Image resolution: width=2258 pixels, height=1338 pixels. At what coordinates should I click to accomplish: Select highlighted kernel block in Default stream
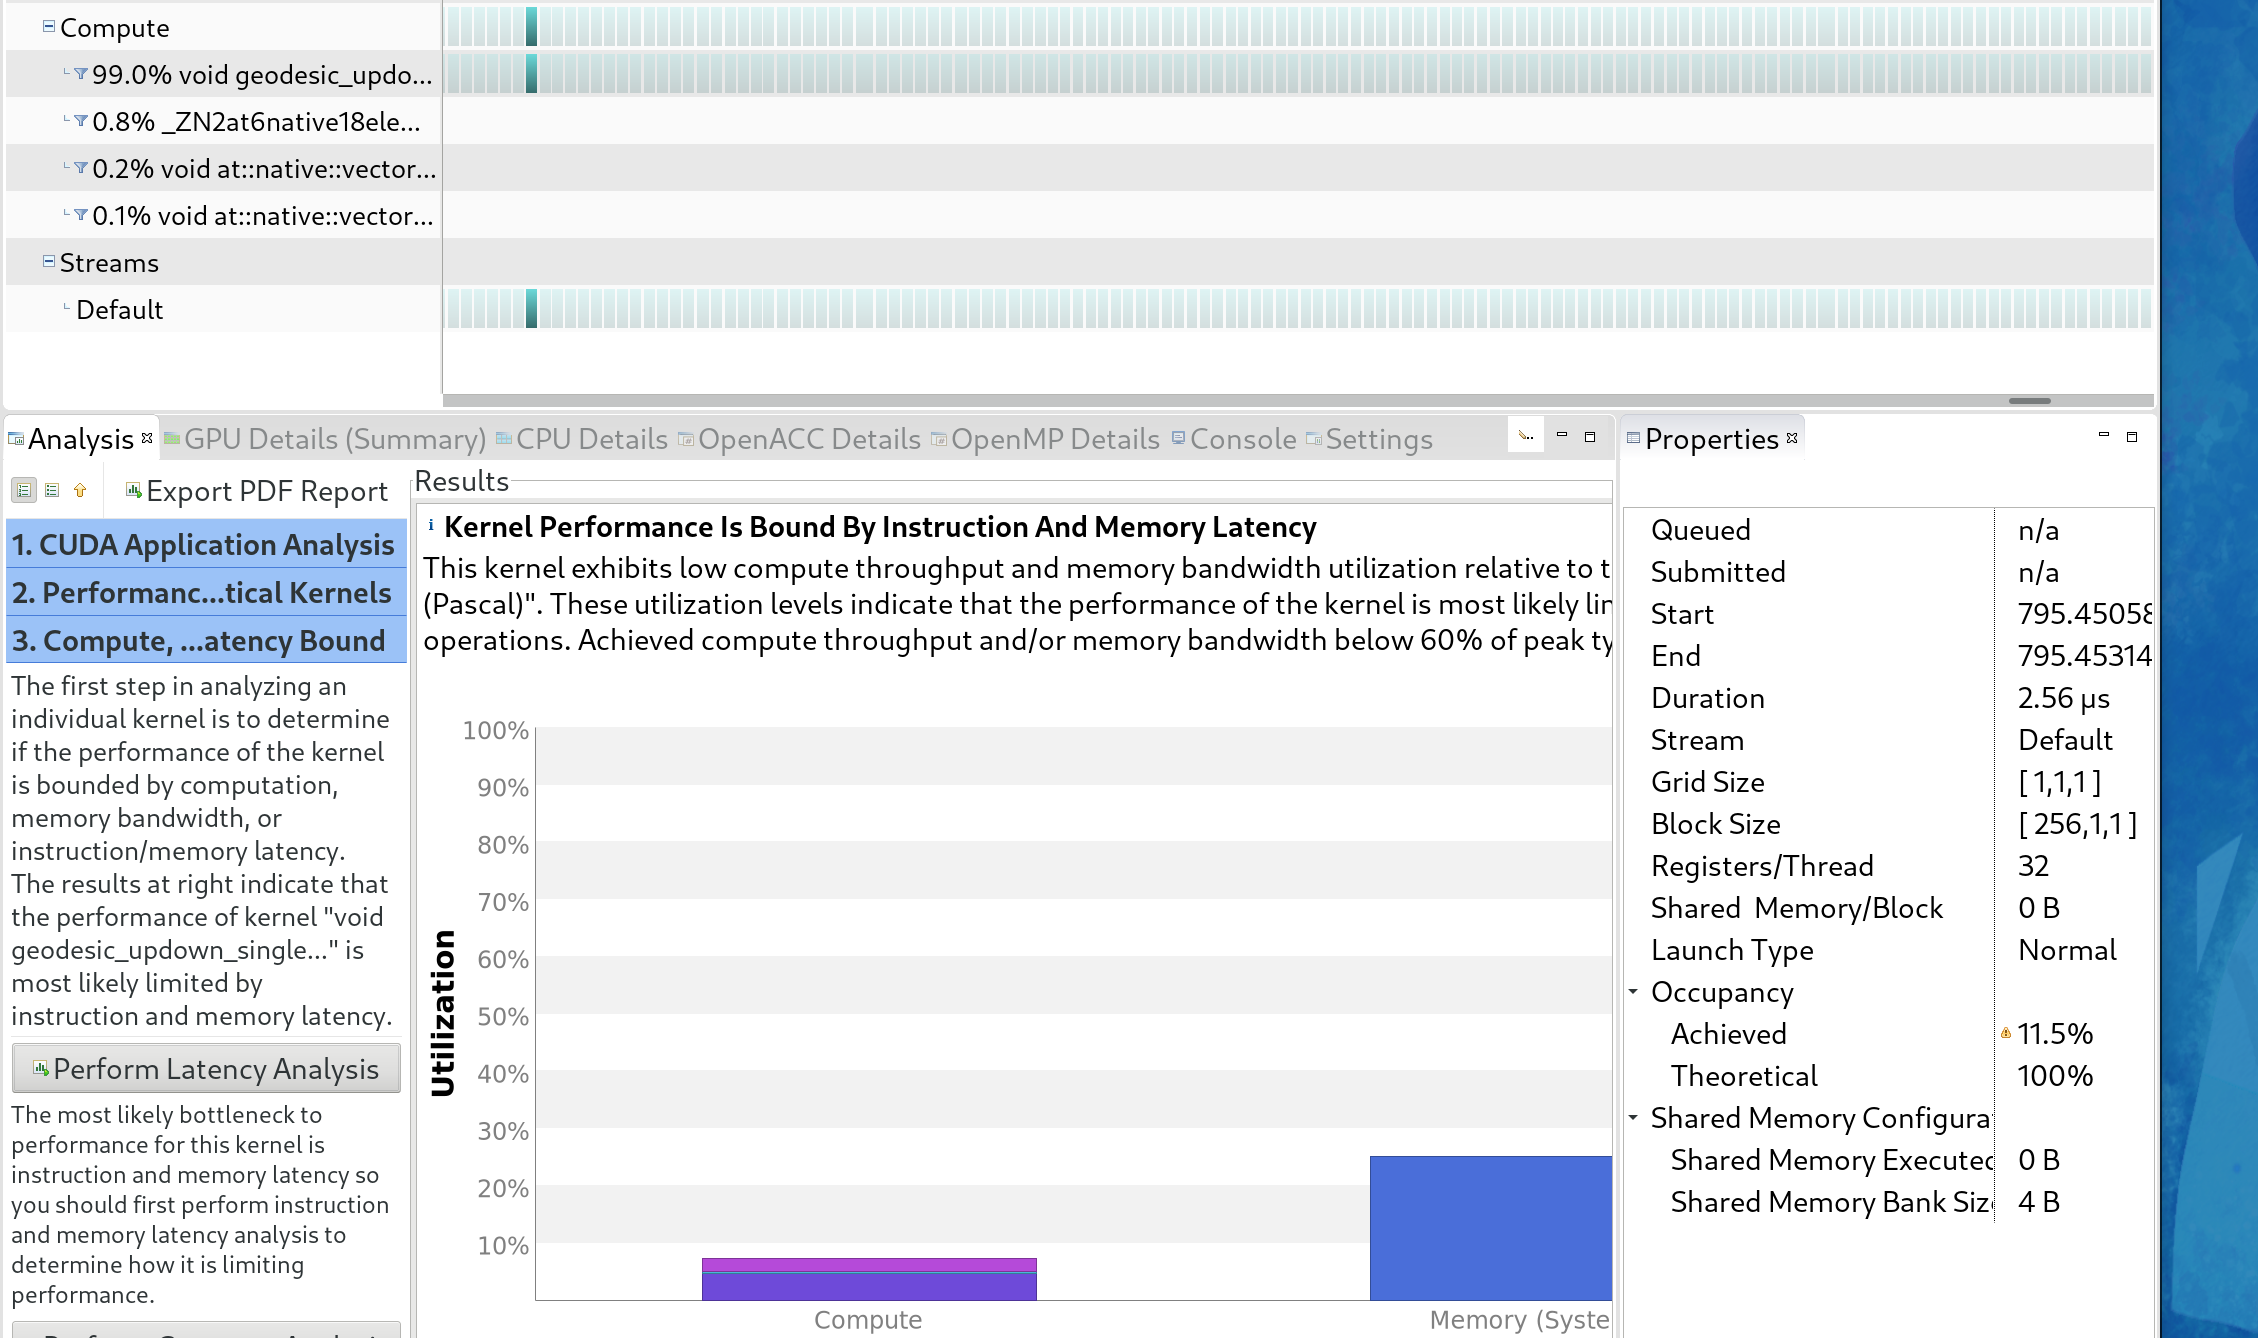532,308
